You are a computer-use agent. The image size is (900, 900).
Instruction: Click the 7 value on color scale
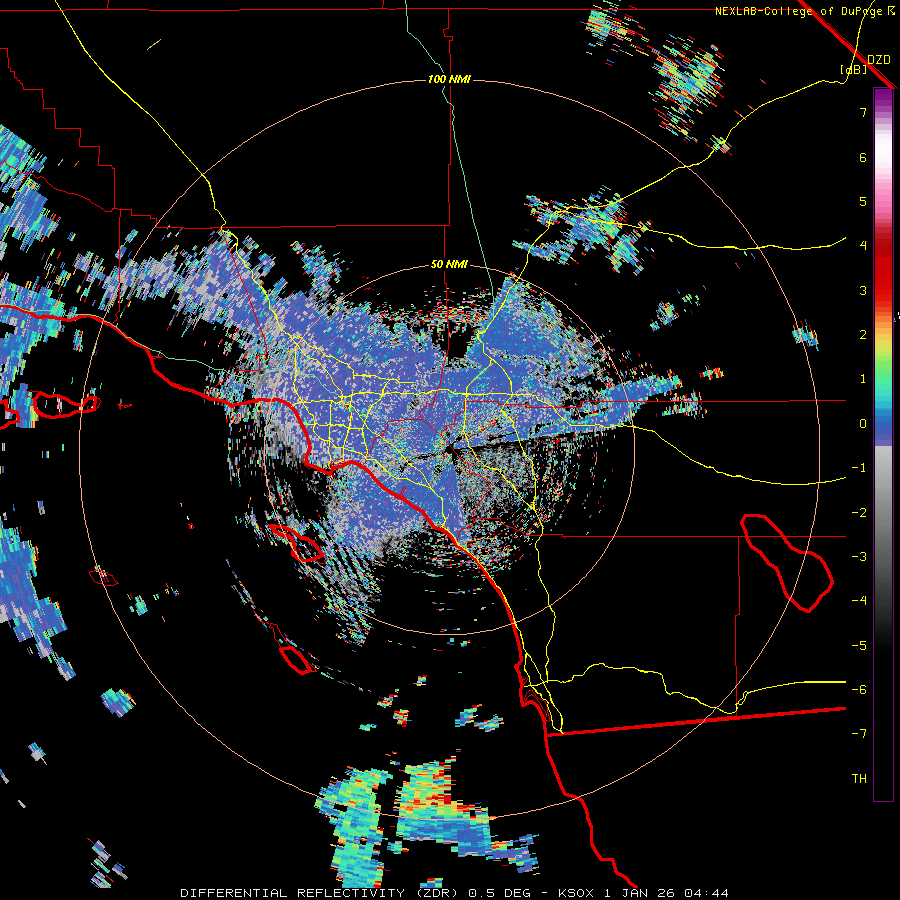(863, 112)
